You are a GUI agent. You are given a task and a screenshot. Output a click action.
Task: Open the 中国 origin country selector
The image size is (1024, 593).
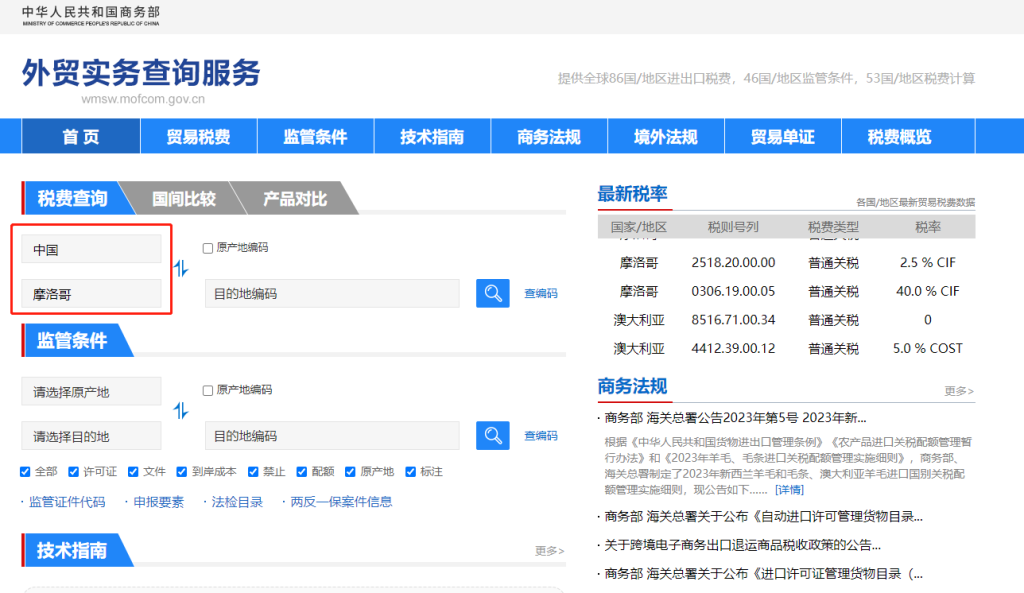91,249
